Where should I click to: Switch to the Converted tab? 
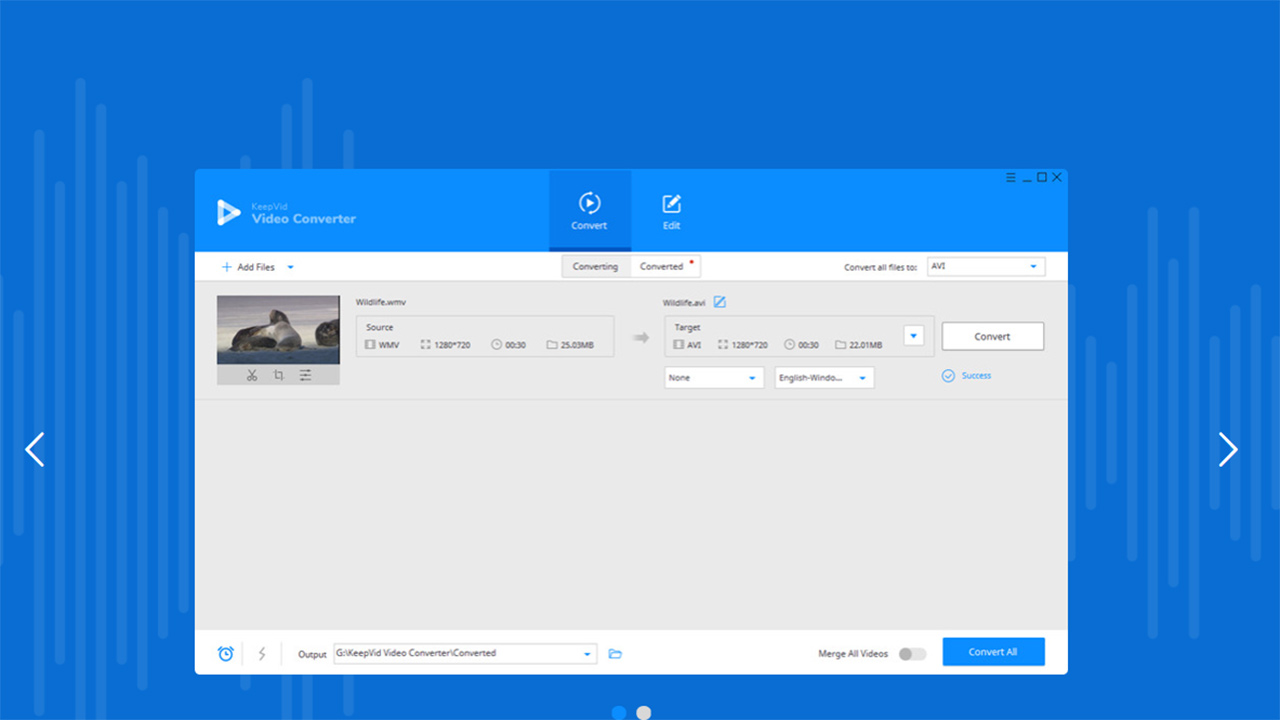pyautogui.click(x=664, y=266)
